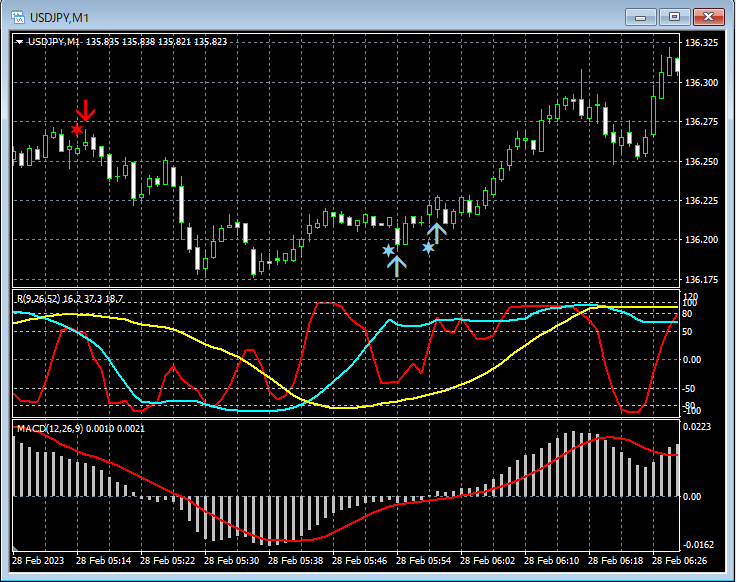The width and height of the screenshot is (737, 582).
Task: Select the lower blue buy arrow at 05:54
Action: [x=397, y=267]
